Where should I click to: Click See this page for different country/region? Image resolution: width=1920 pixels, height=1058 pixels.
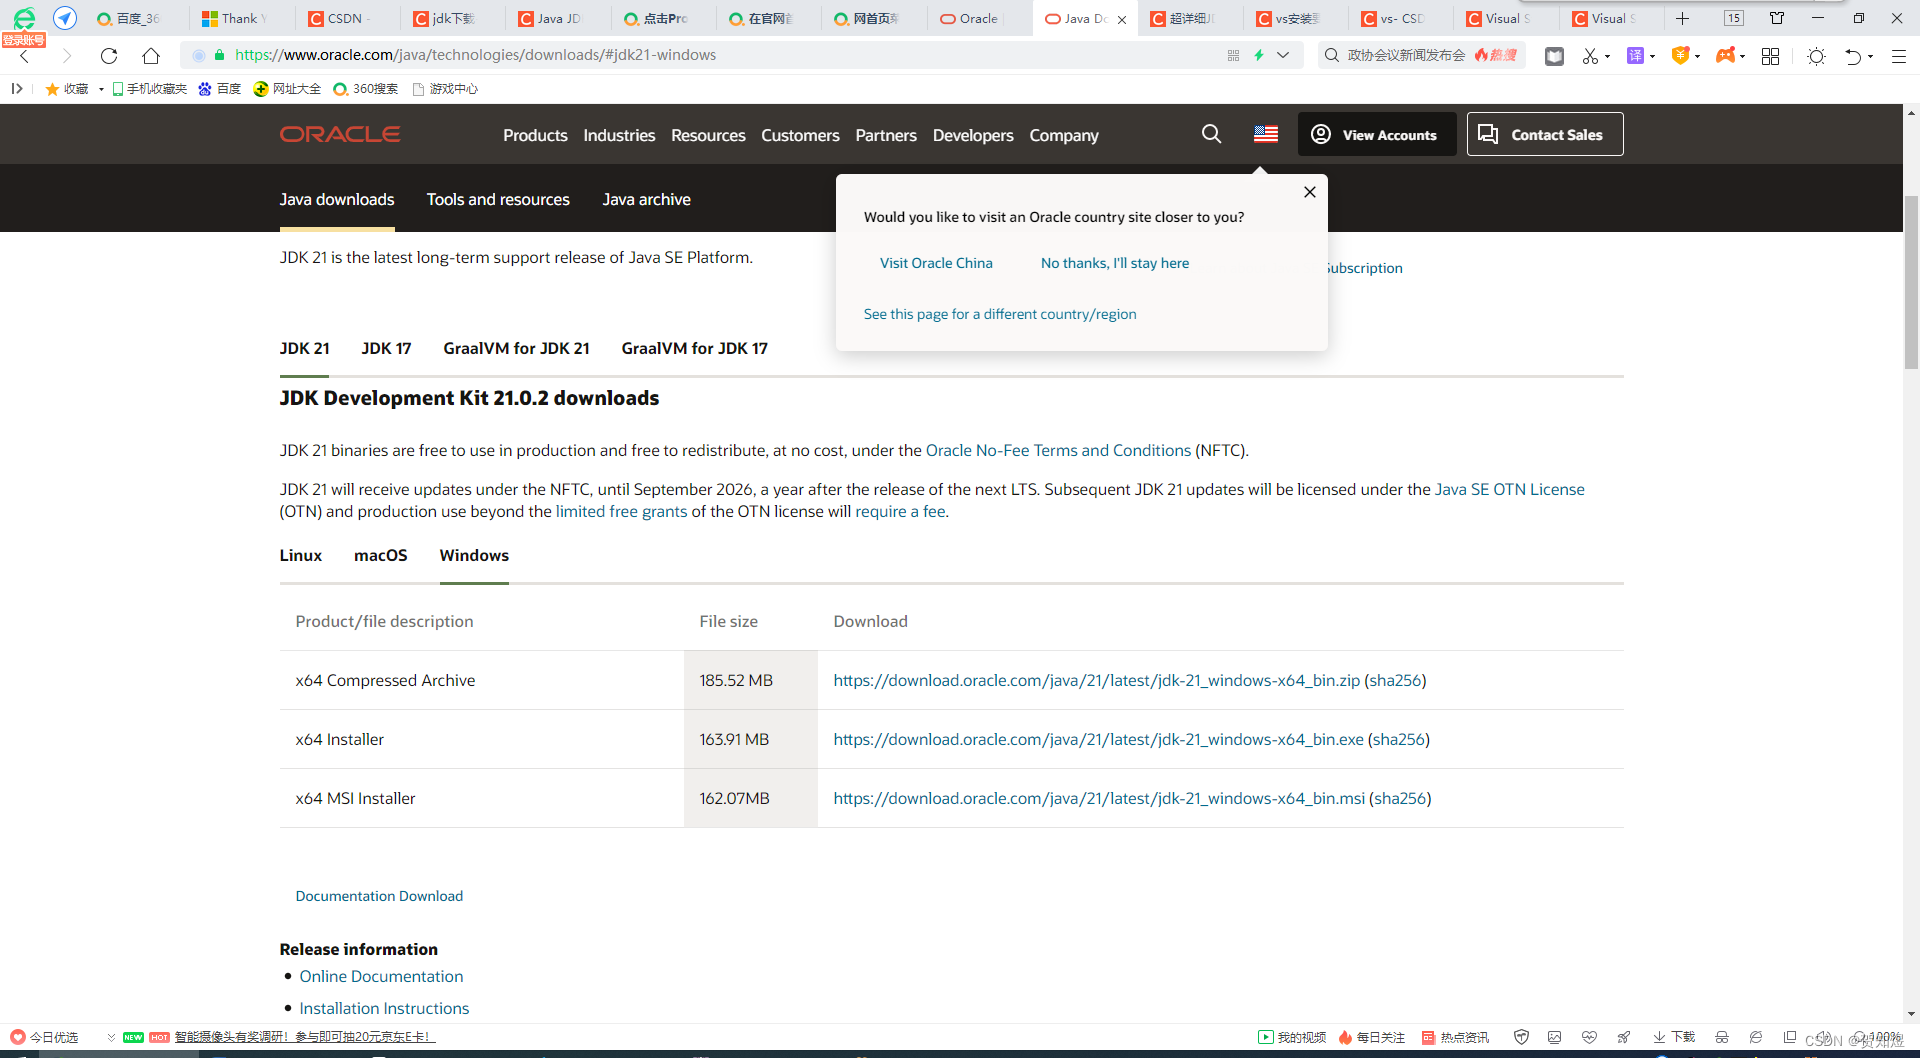click(x=1000, y=314)
